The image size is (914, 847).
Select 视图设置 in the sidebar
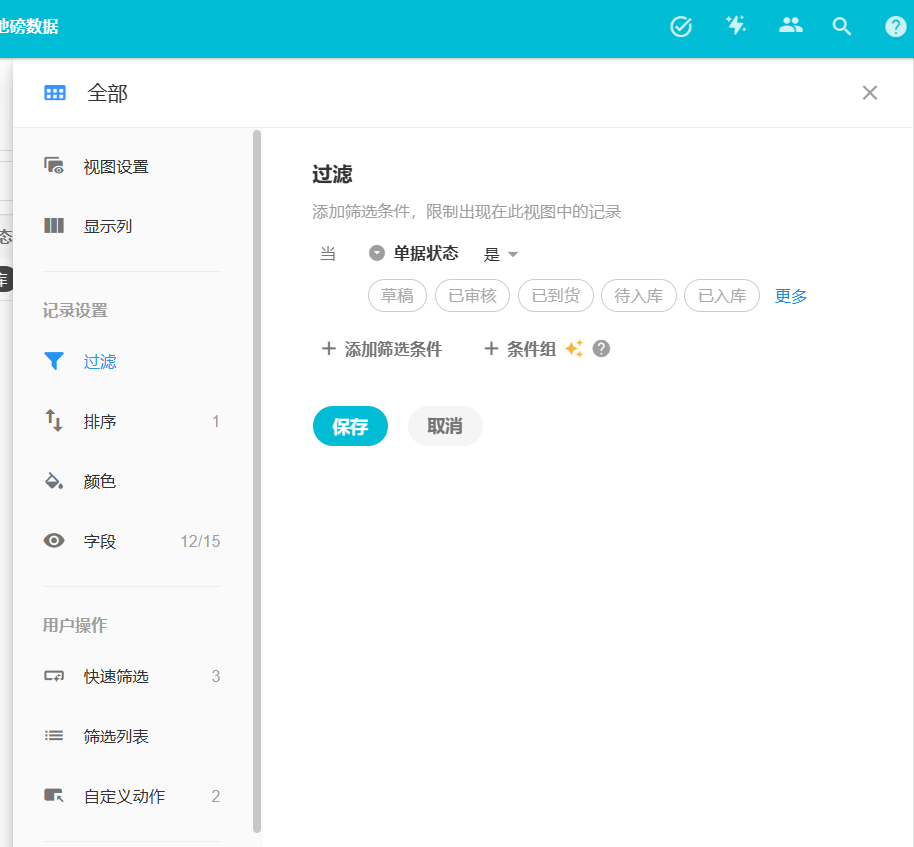[x=116, y=167]
